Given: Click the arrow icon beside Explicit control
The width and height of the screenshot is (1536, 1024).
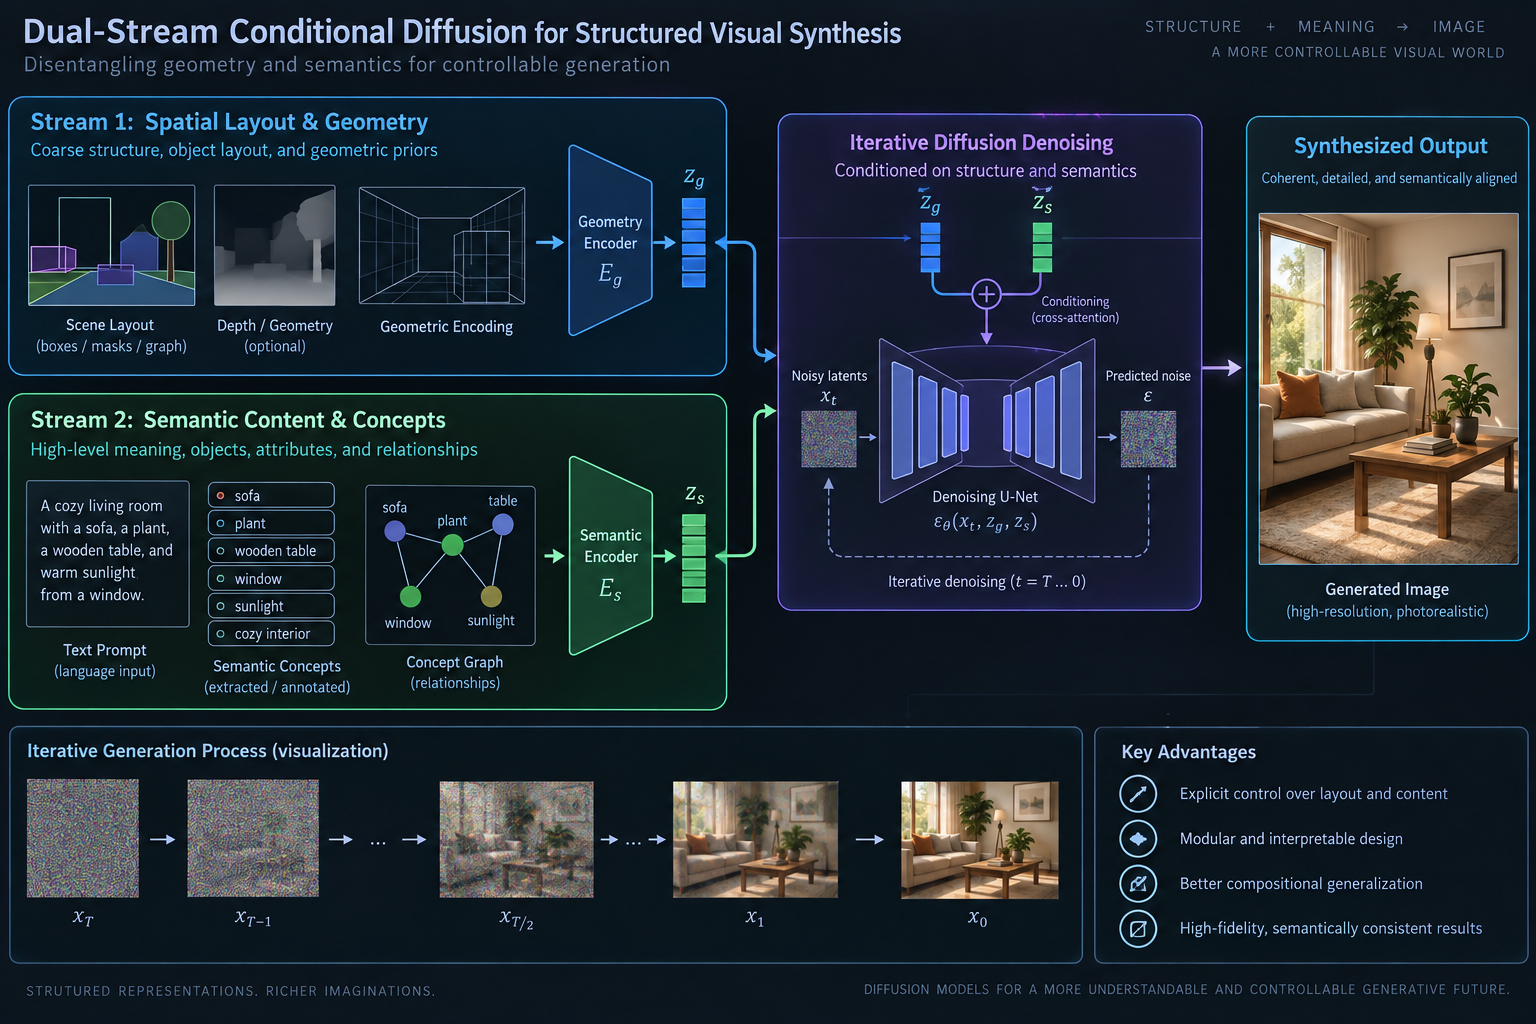Looking at the screenshot, I should pos(1138,794).
